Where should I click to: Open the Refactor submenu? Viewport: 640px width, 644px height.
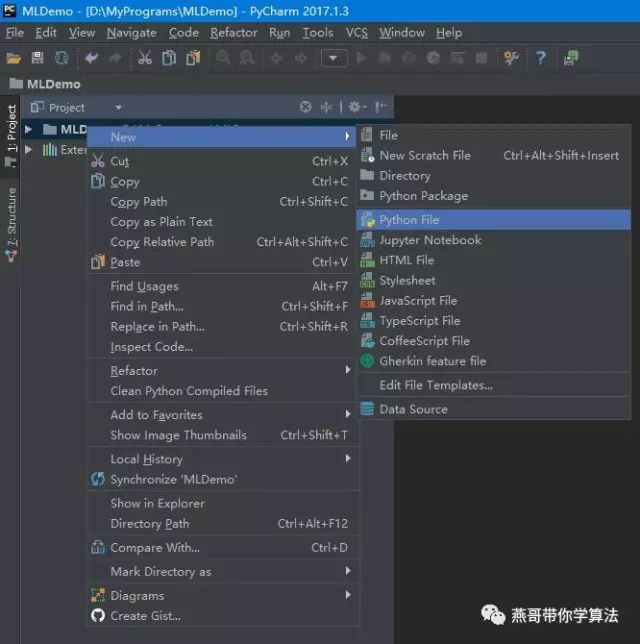[x=222, y=370]
